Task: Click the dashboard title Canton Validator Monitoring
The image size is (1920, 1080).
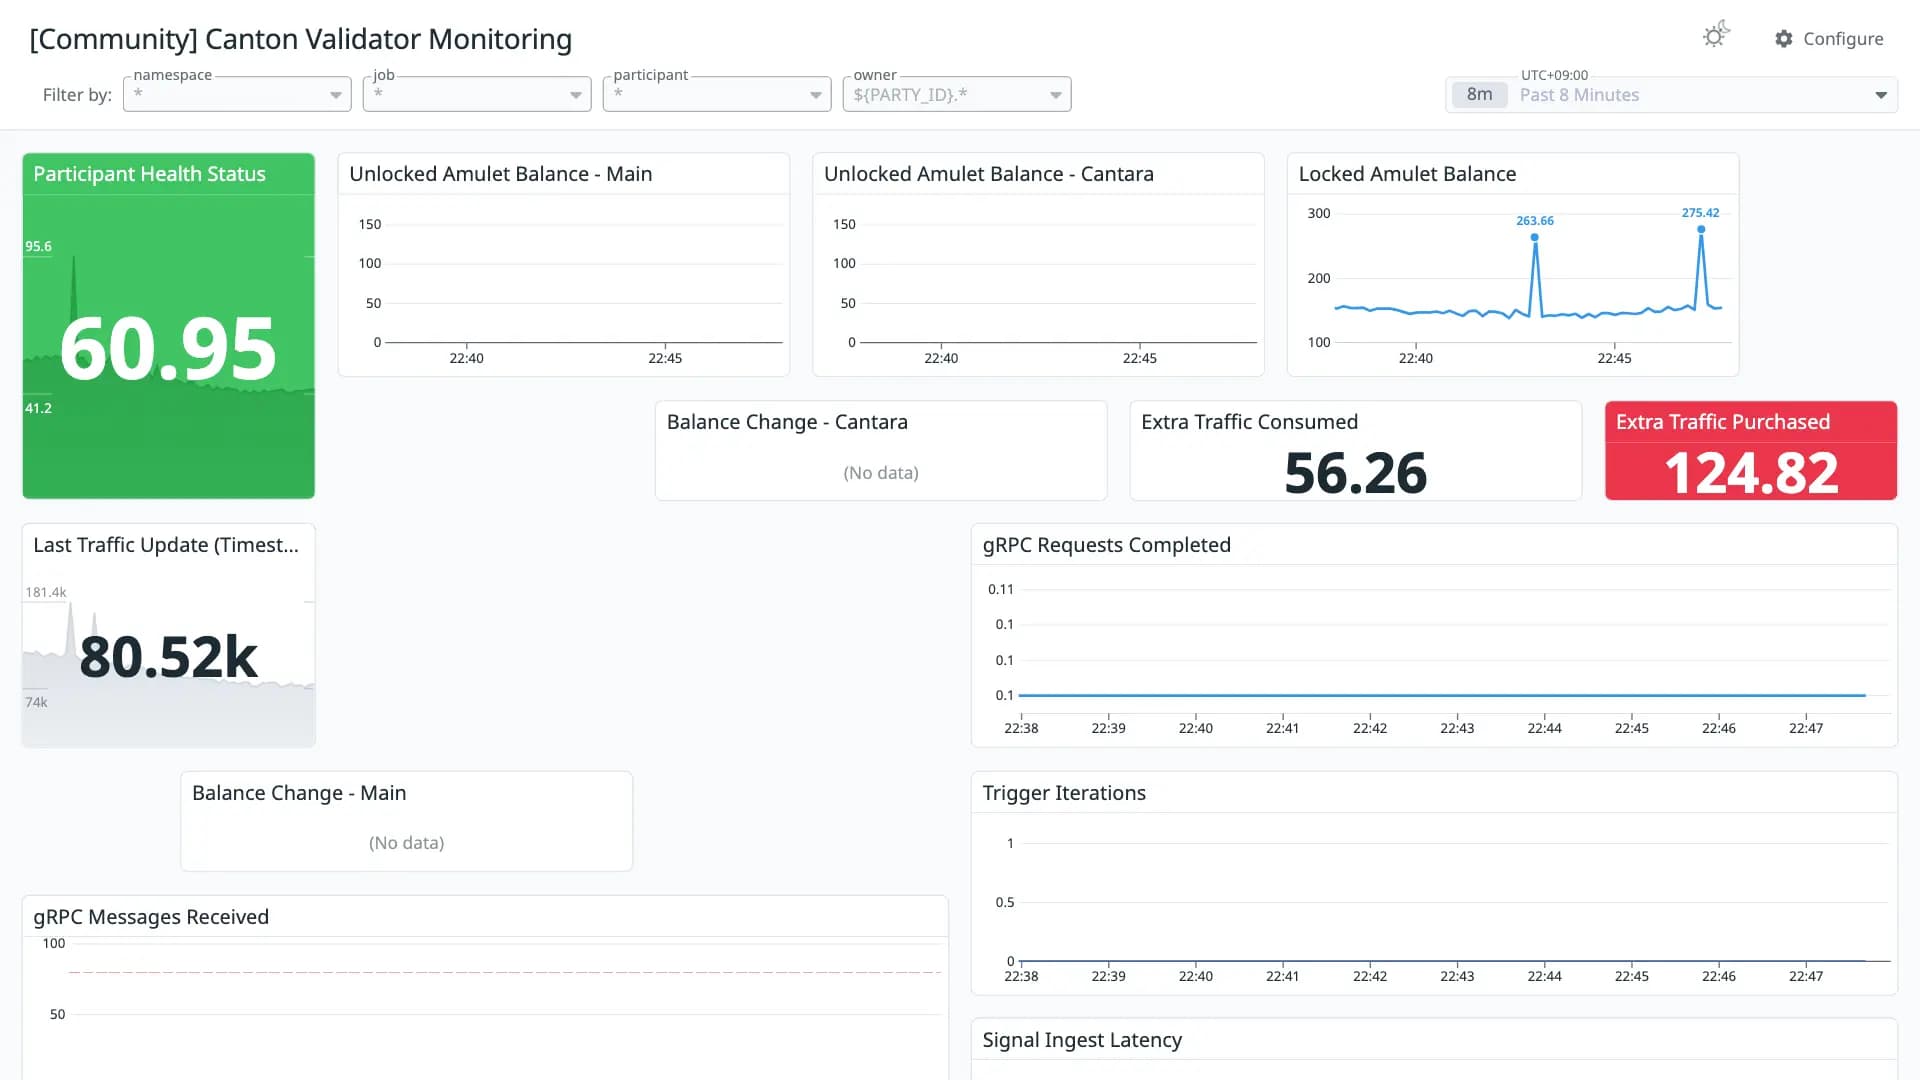Action: pos(301,39)
